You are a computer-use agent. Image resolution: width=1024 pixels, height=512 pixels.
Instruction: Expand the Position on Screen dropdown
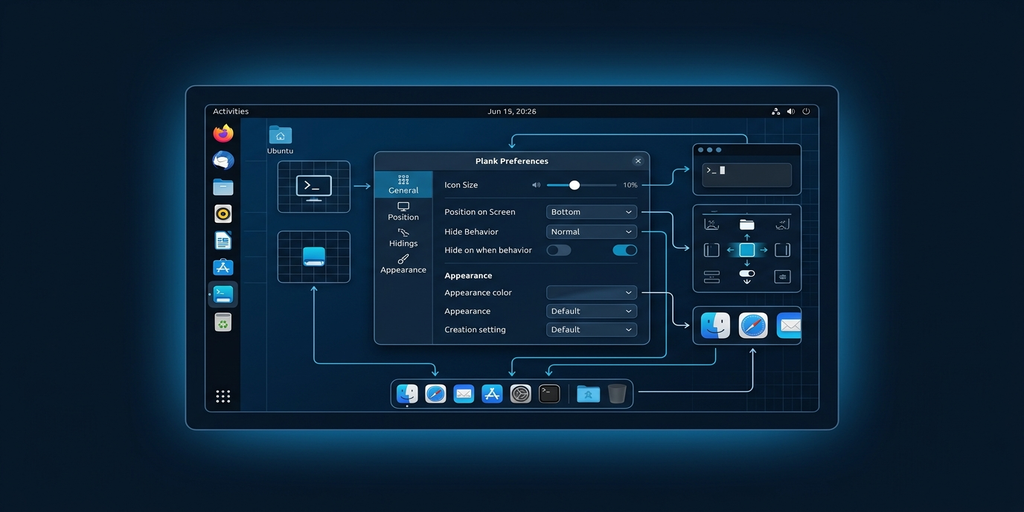591,212
